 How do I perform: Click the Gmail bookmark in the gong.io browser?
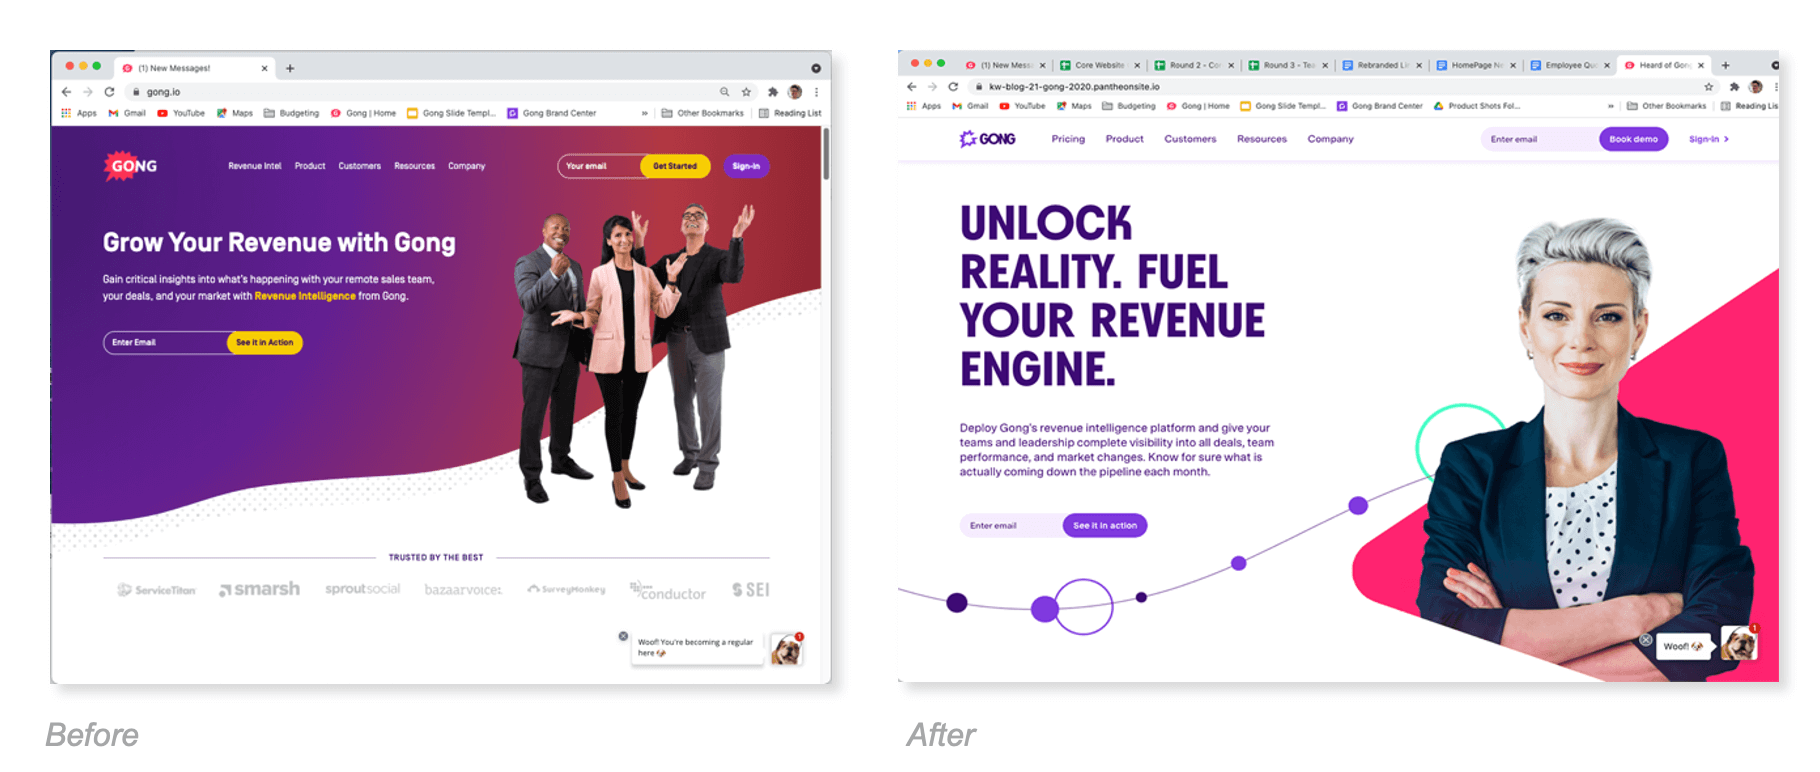tap(127, 113)
